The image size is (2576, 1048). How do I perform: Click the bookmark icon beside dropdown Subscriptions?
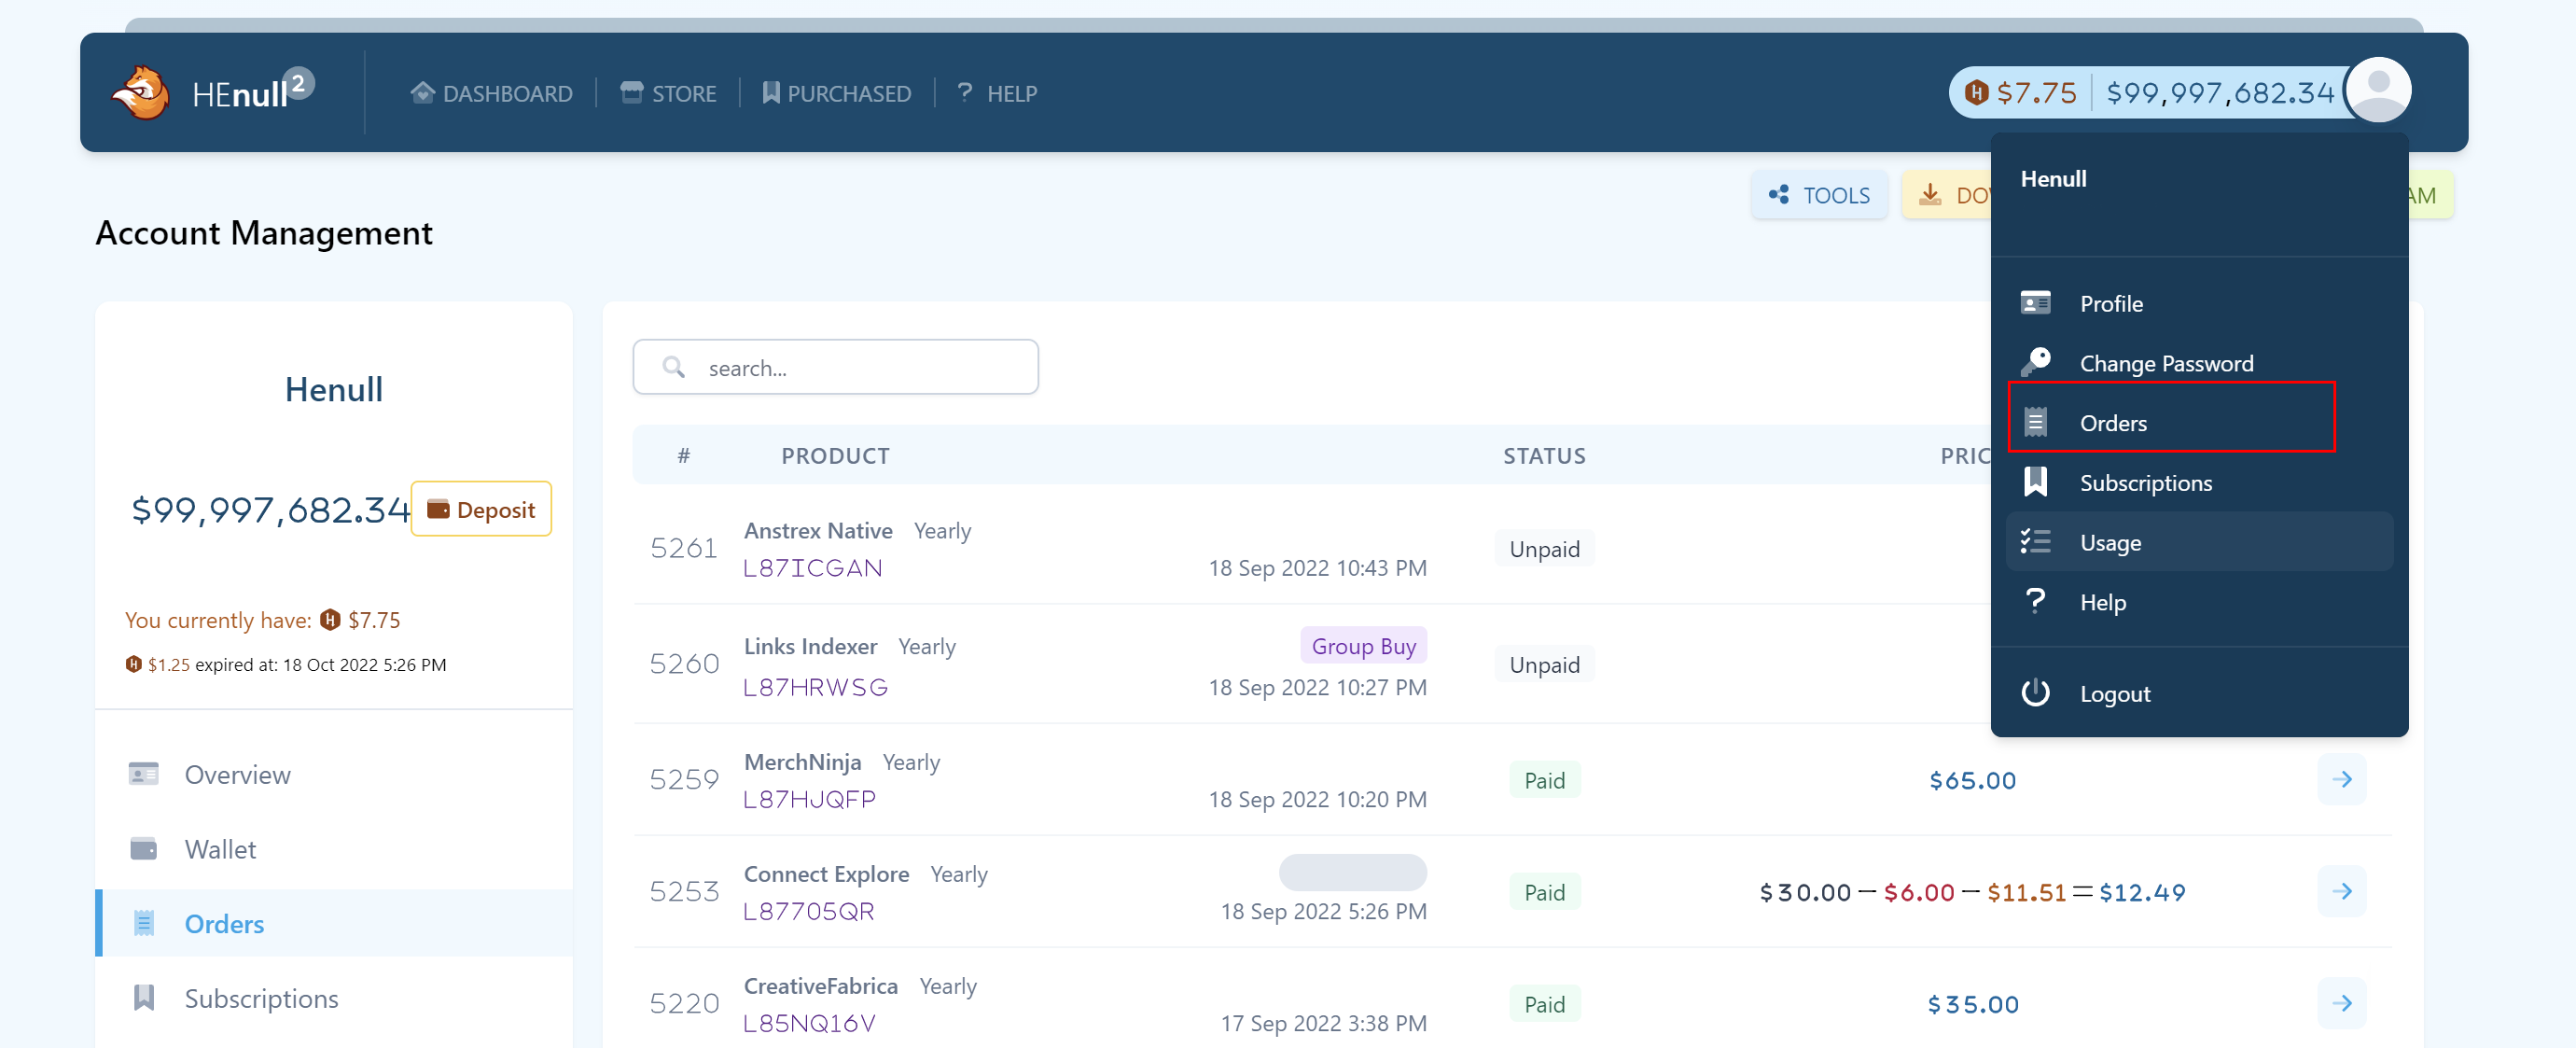(x=2035, y=482)
